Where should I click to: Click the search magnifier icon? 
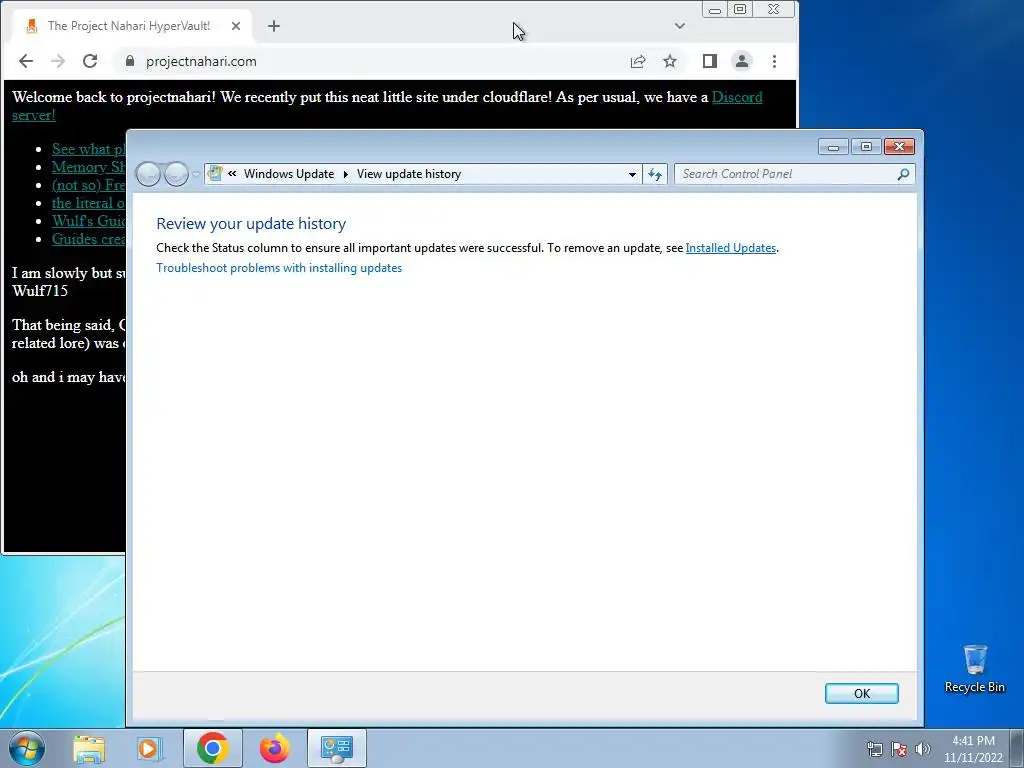(x=903, y=174)
